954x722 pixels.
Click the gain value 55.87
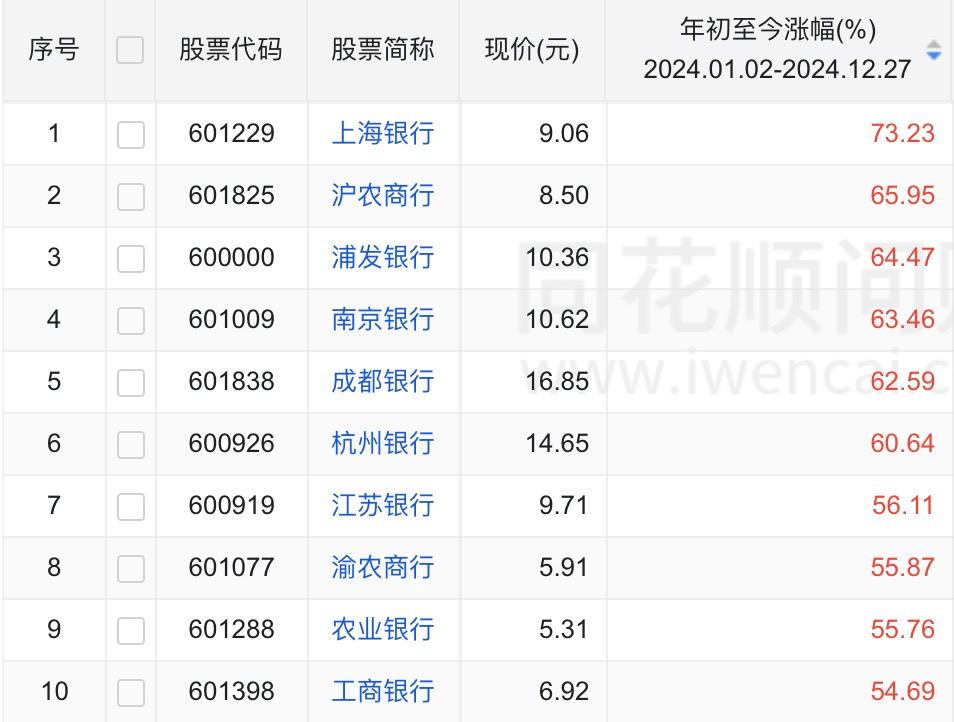[902, 568]
